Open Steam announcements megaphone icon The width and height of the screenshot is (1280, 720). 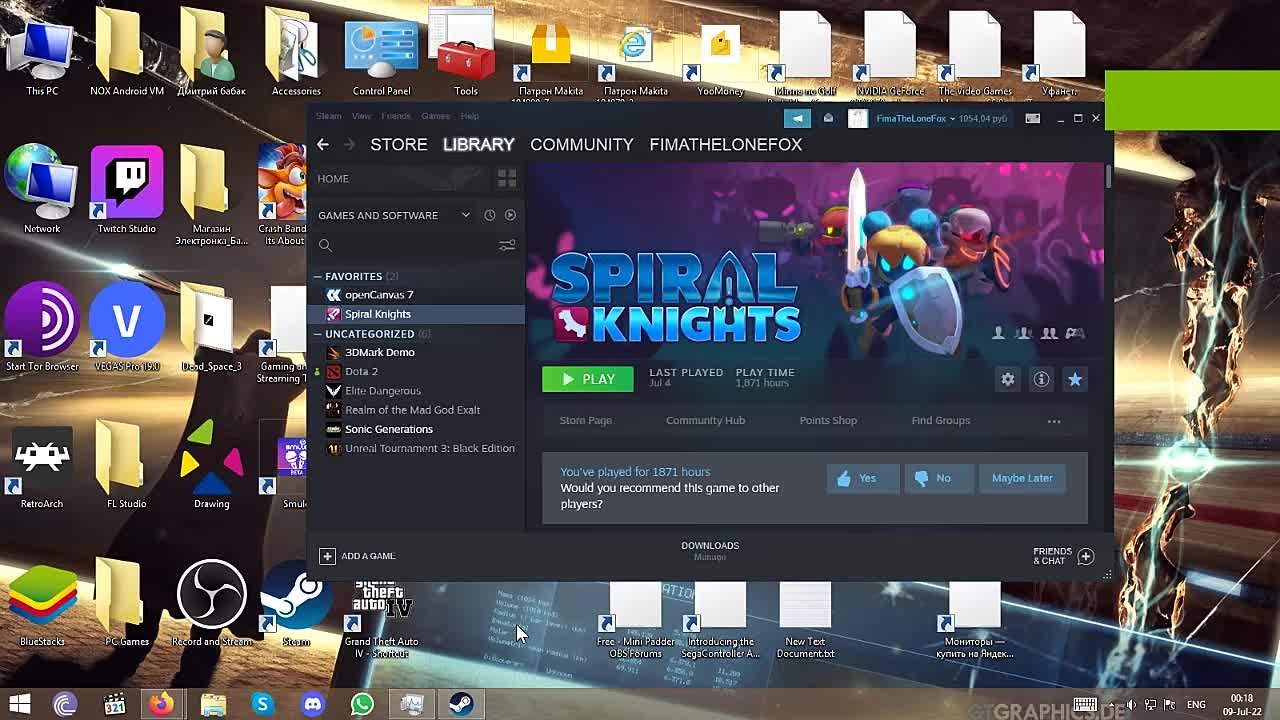[797, 118]
